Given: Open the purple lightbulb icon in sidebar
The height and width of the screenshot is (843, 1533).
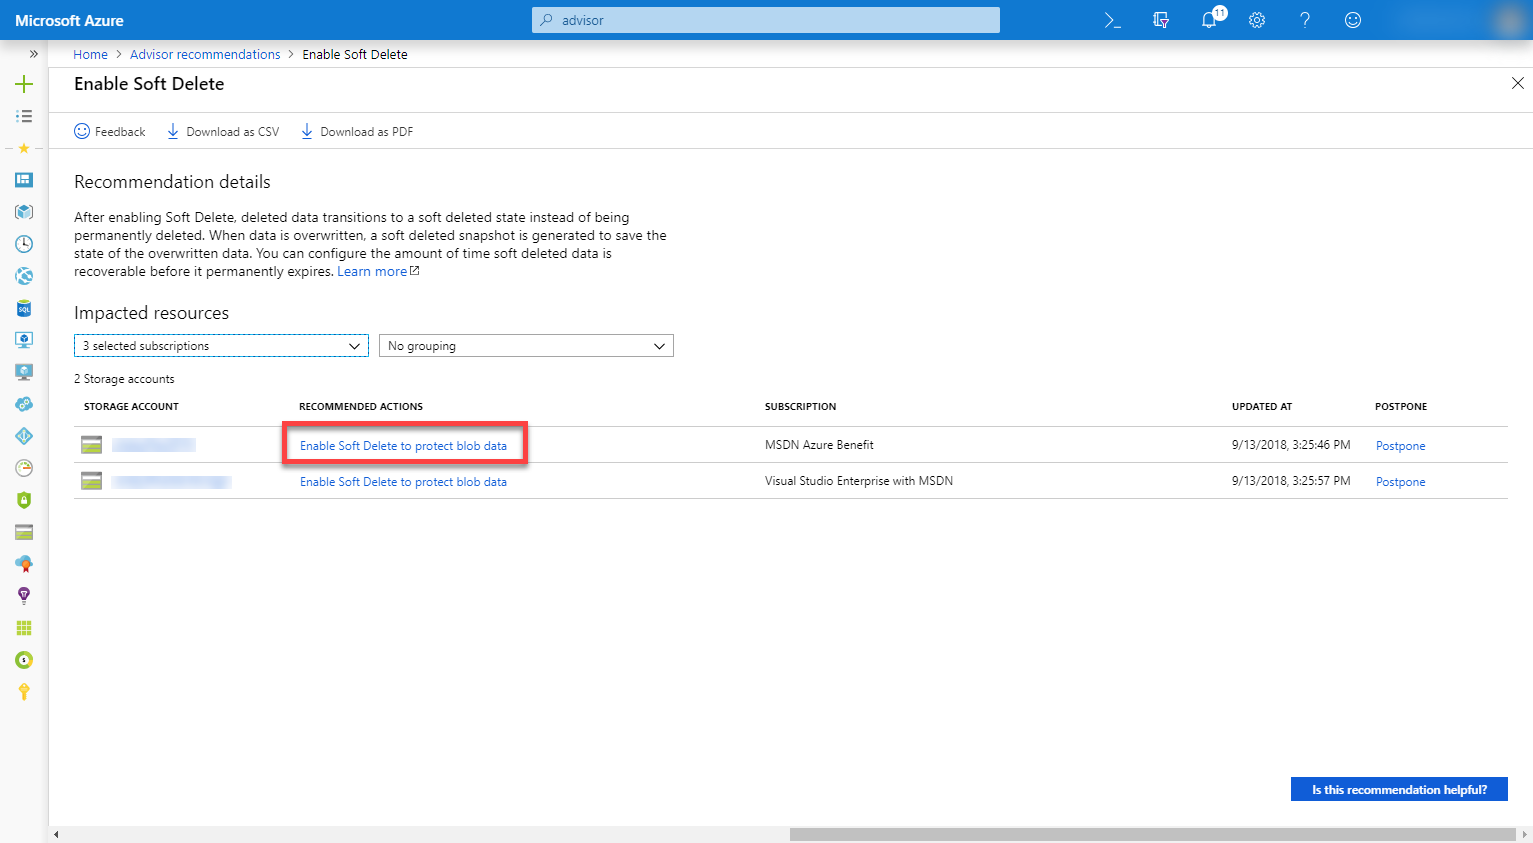Looking at the screenshot, I should (24, 596).
